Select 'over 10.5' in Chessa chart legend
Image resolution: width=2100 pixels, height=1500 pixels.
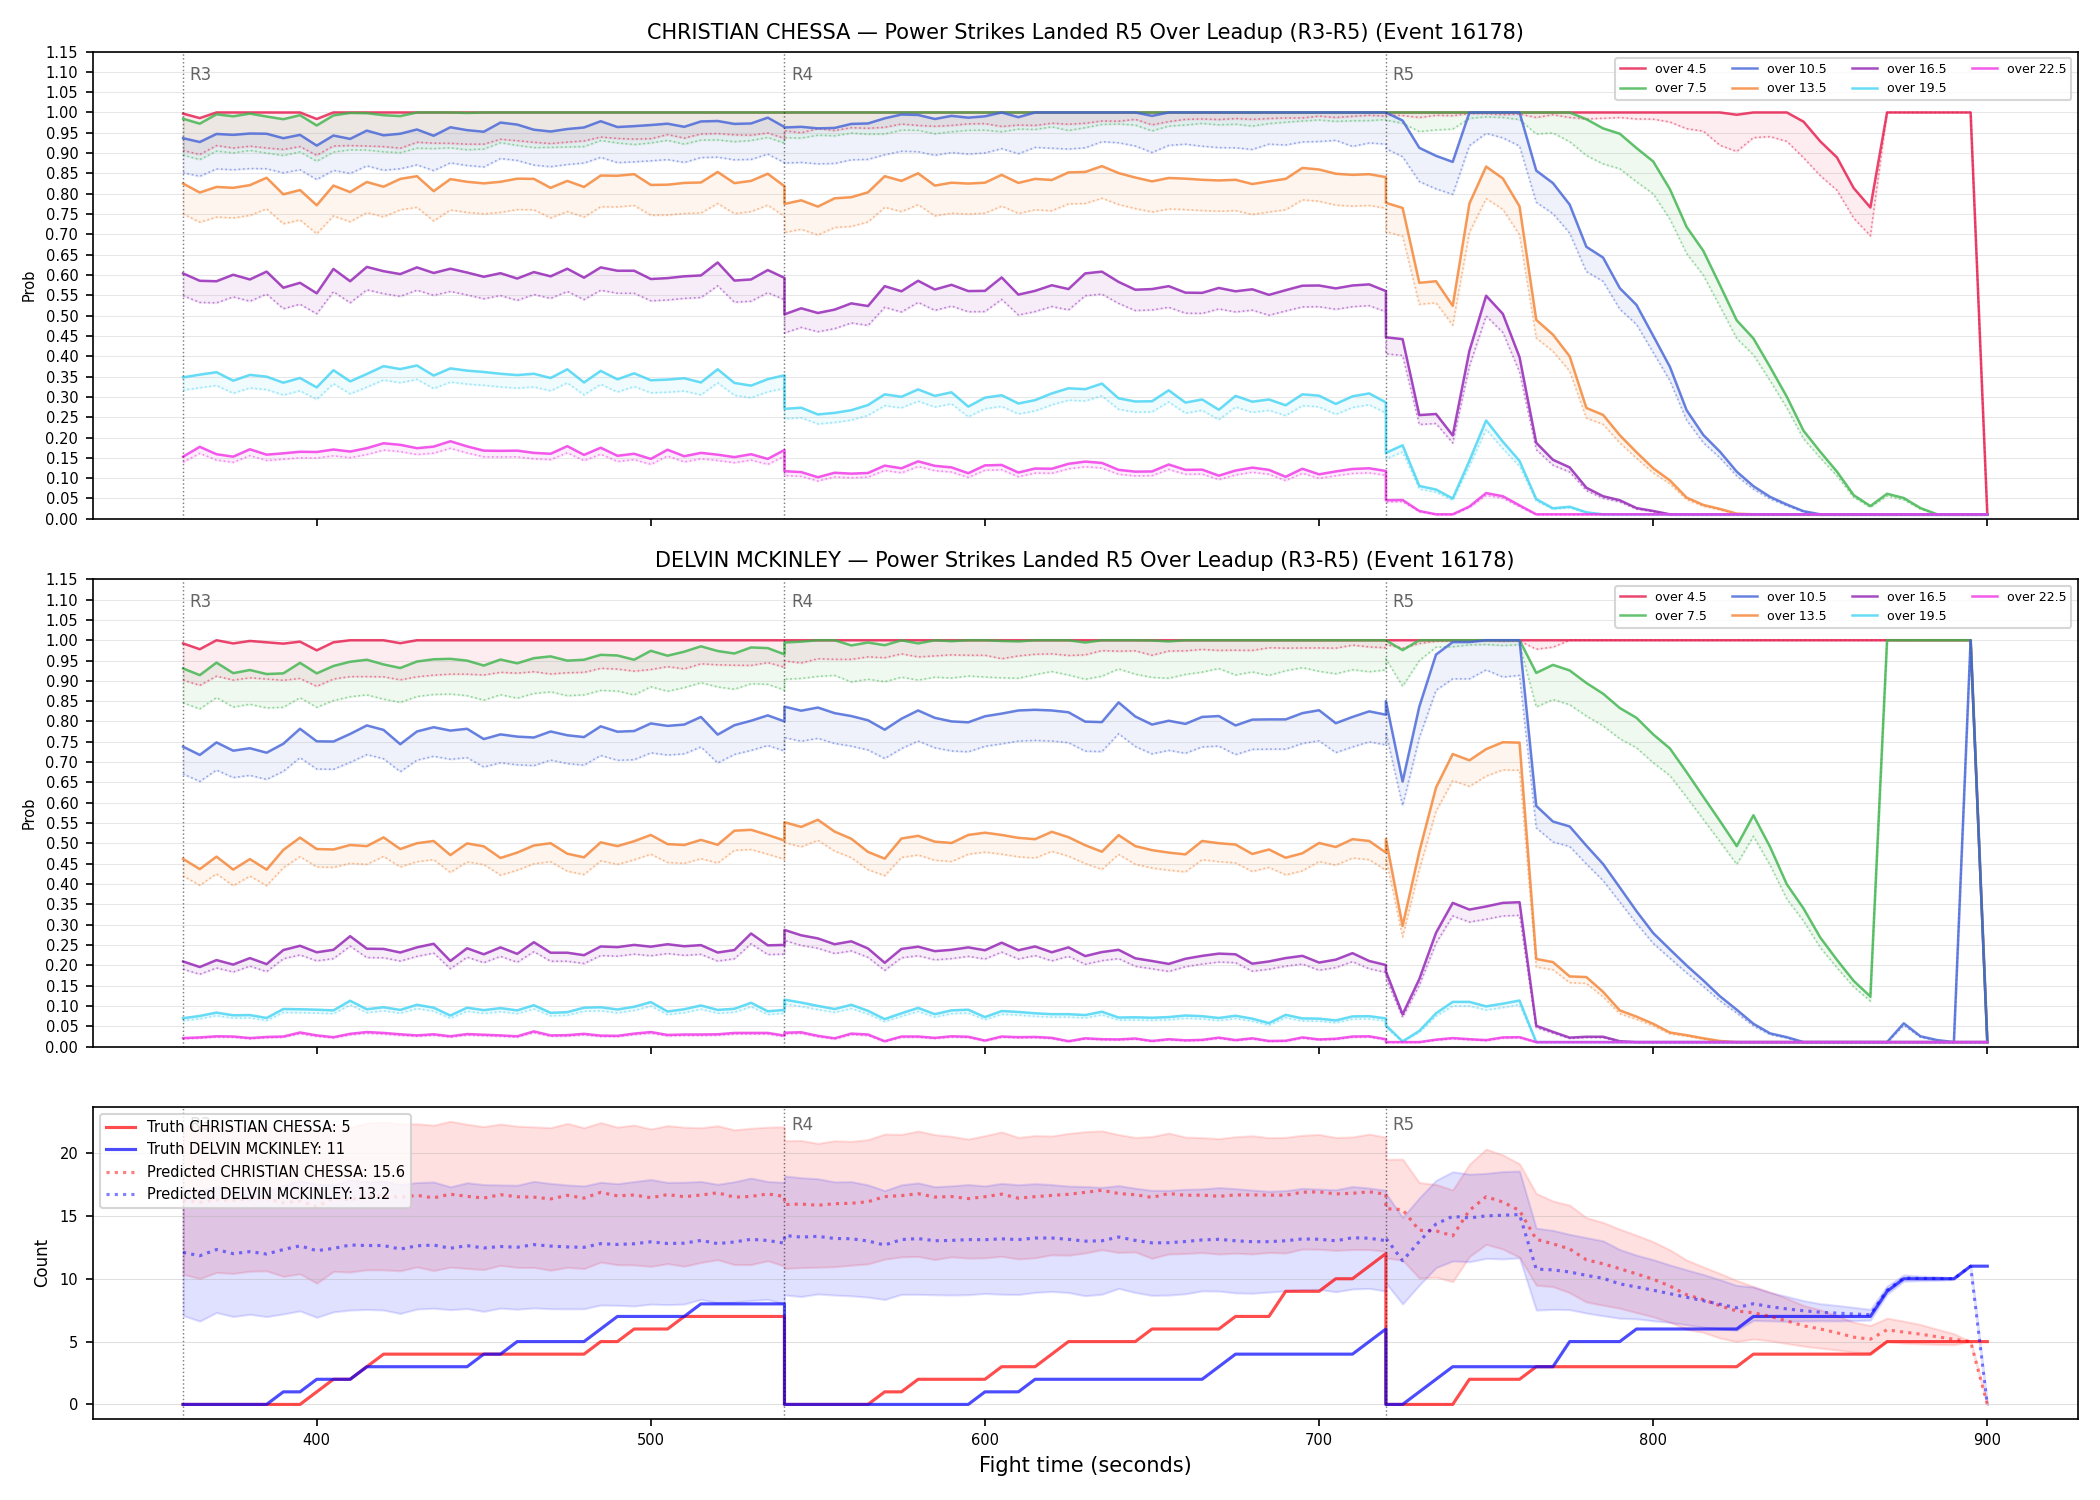click(1779, 69)
